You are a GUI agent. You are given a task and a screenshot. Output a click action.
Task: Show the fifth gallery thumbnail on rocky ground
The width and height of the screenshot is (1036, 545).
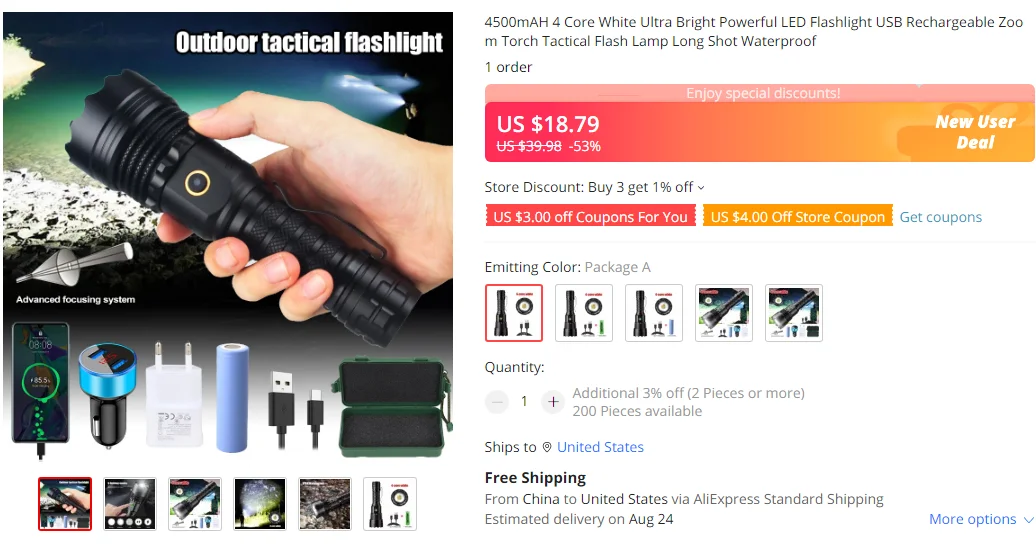[325, 504]
